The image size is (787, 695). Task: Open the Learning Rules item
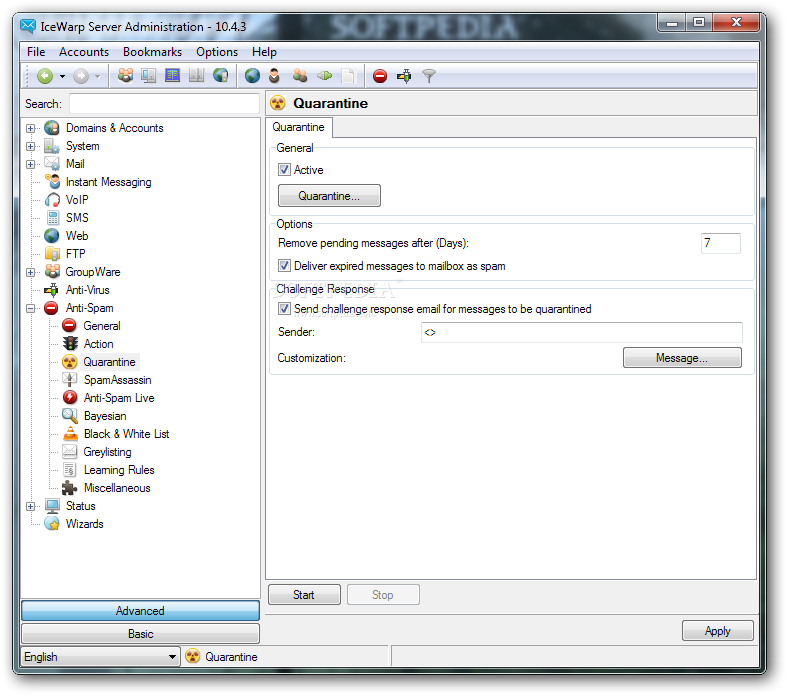(x=119, y=470)
